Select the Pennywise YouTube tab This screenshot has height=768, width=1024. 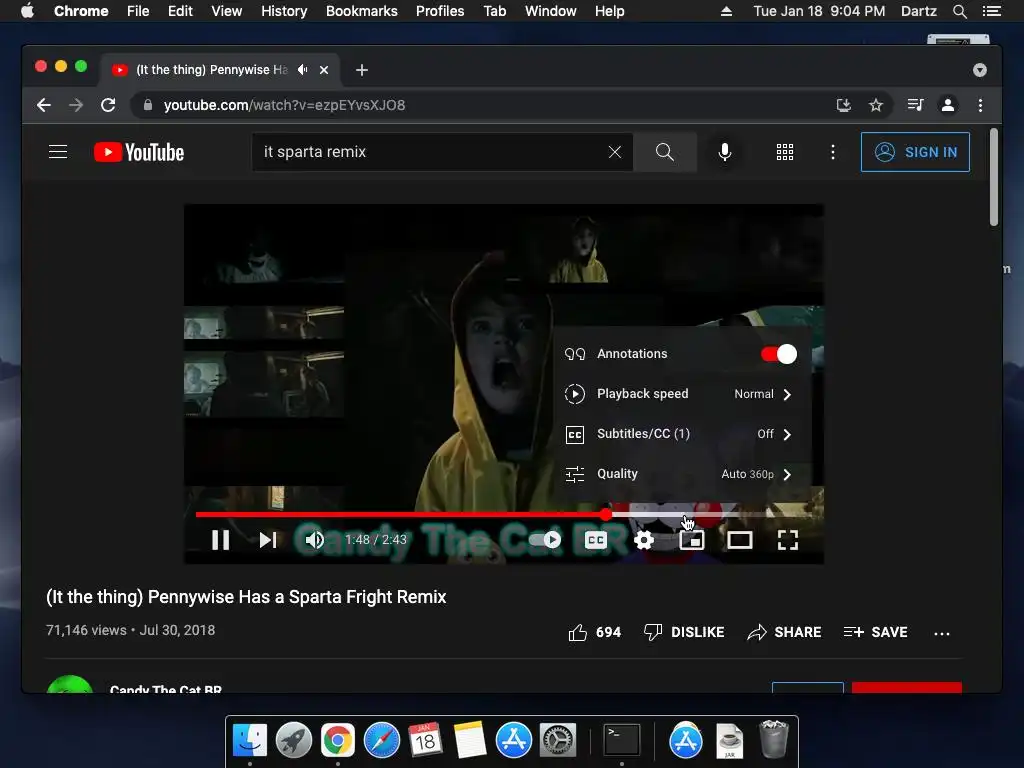(x=219, y=70)
